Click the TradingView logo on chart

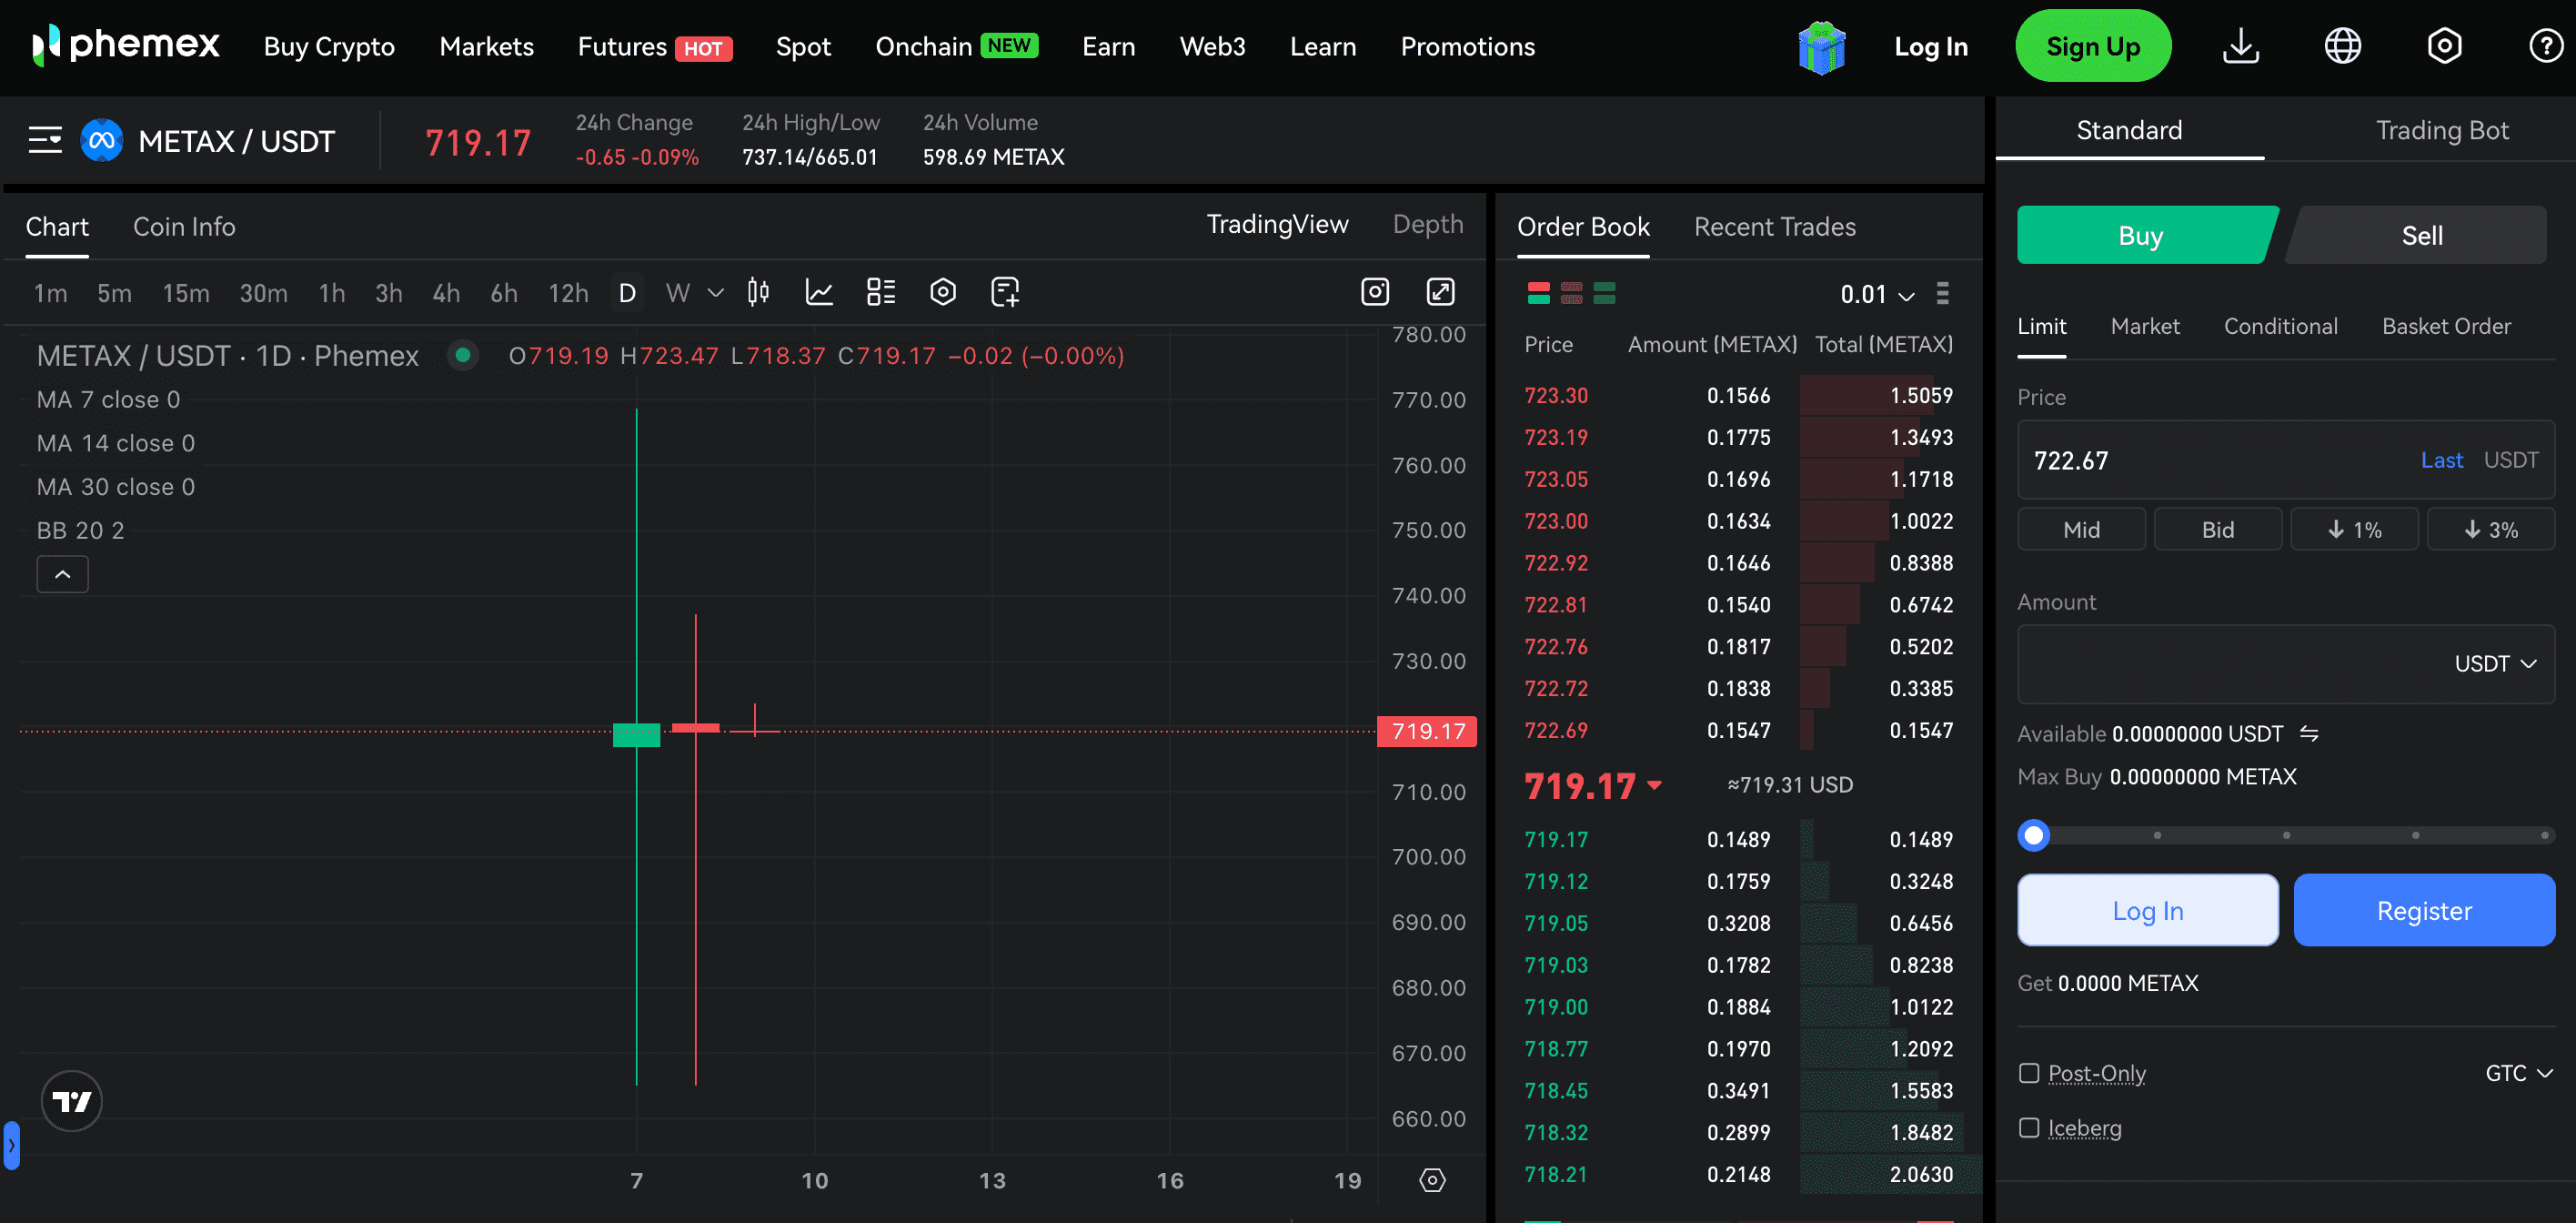[71, 1100]
